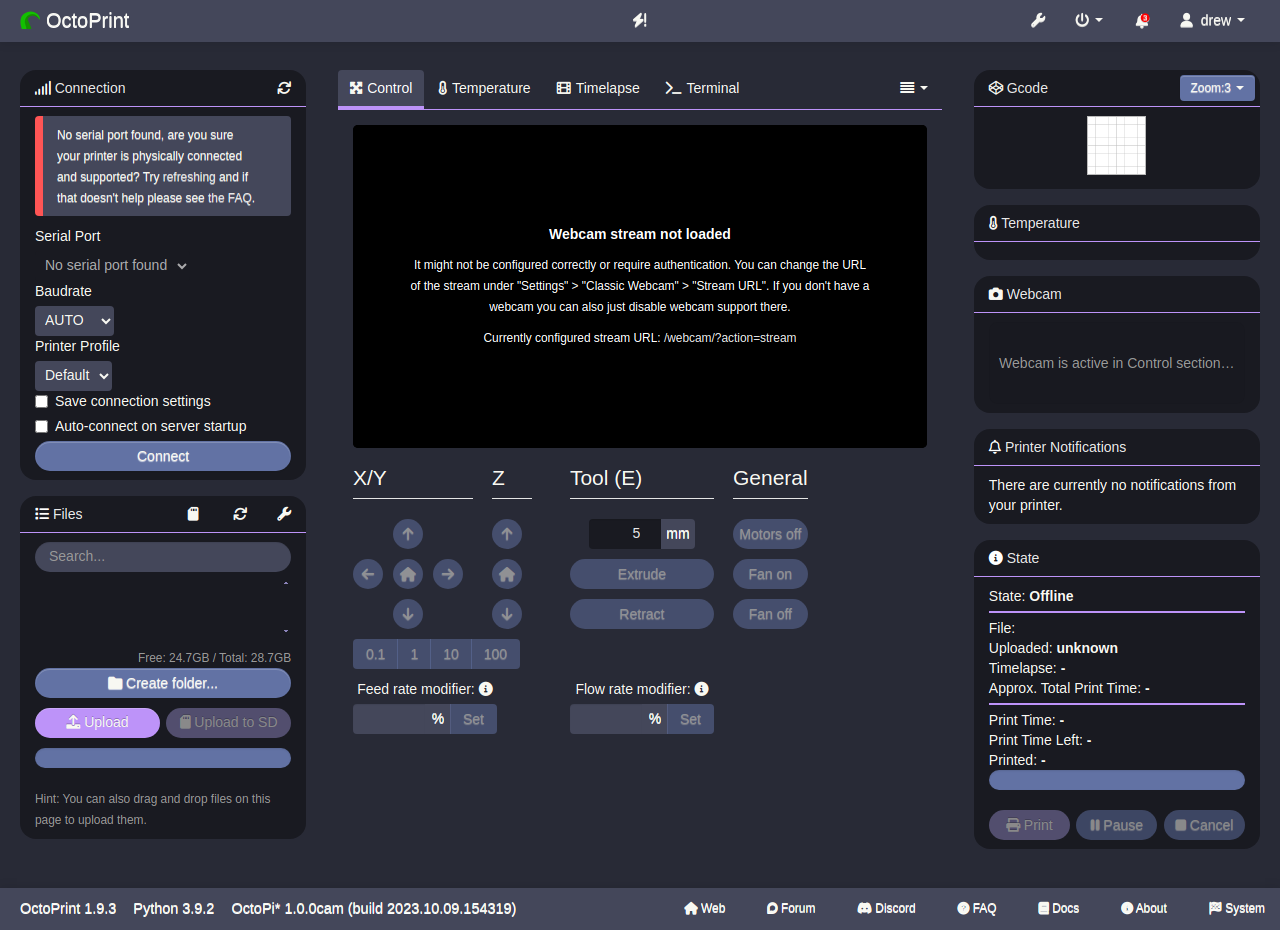Click the SD card icon in Files
The height and width of the screenshot is (930, 1280).
click(x=194, y=514)
